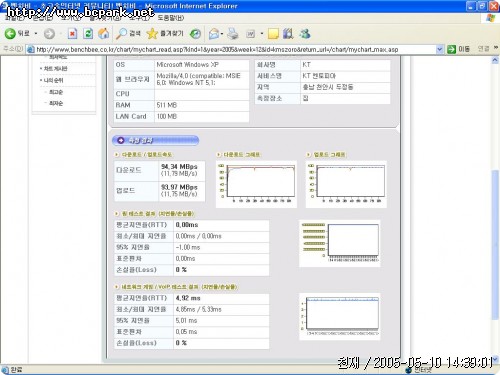Click the Internet Explorer title bar icon
Image resolution: width=500 pixels, height=375 pixels.
[x=4, y=6]
